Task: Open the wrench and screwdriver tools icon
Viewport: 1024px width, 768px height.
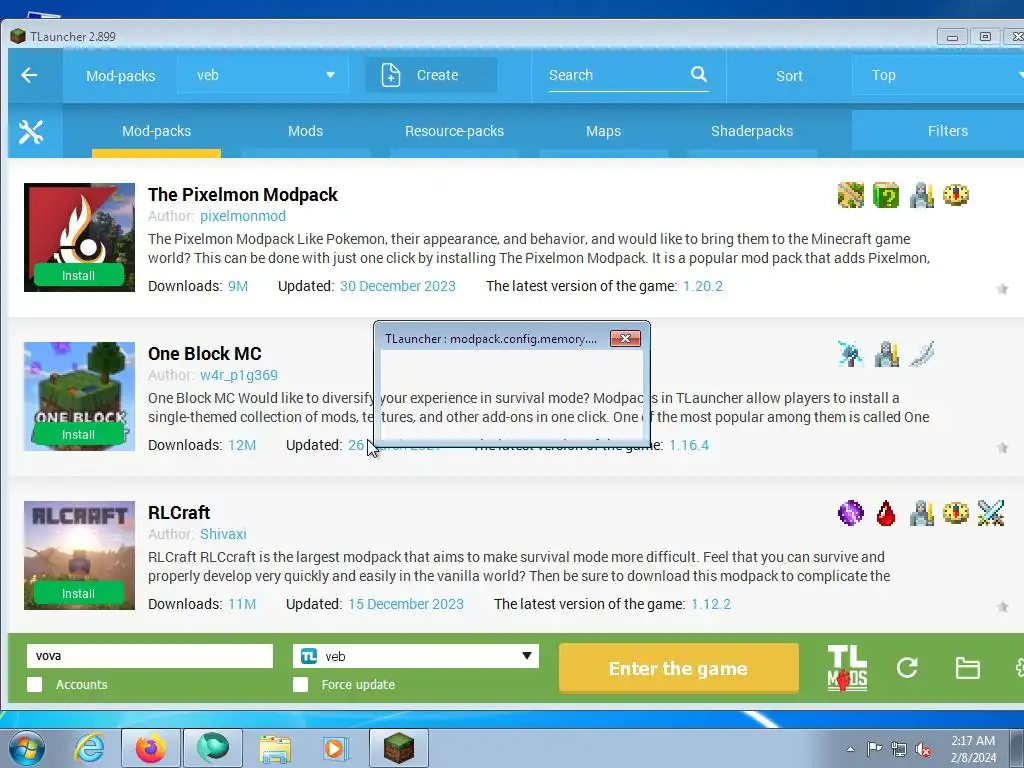Action: pos(31,131)
